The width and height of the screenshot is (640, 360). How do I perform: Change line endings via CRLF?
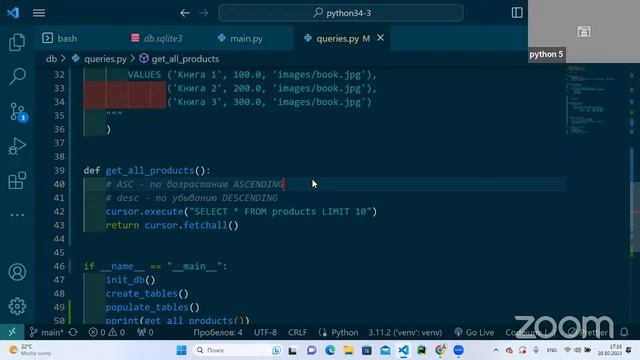pyautogui.click(x=298, y=332)
